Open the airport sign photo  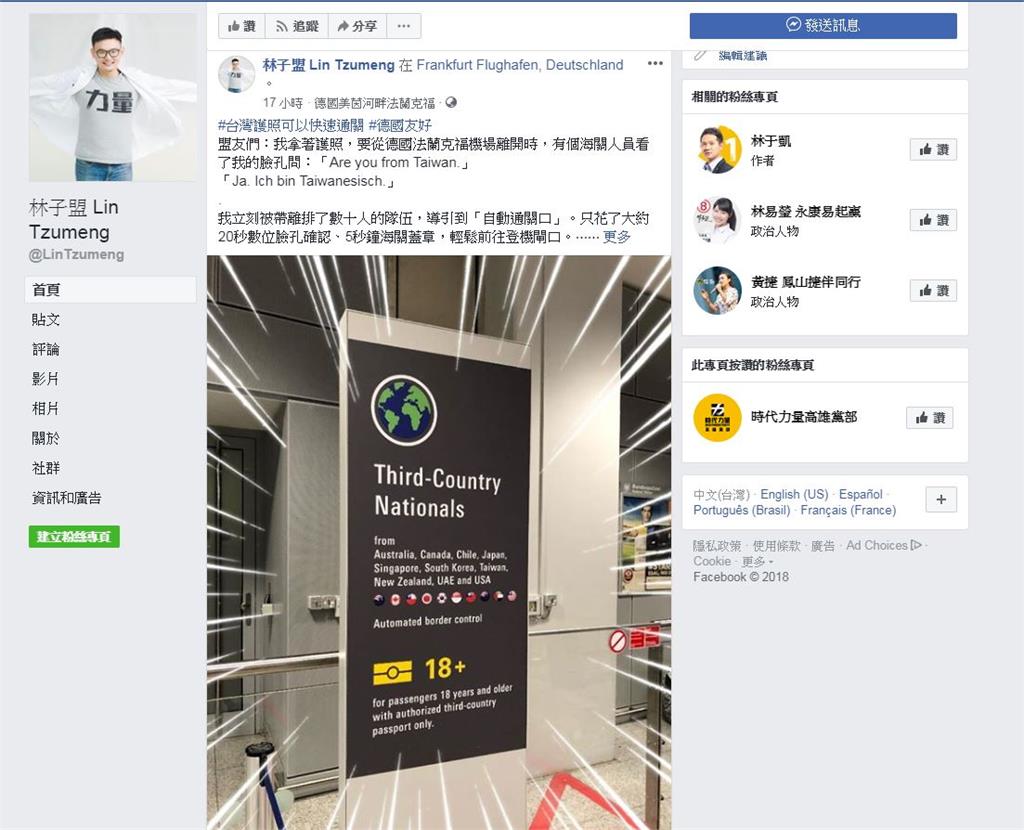(439, 542)
